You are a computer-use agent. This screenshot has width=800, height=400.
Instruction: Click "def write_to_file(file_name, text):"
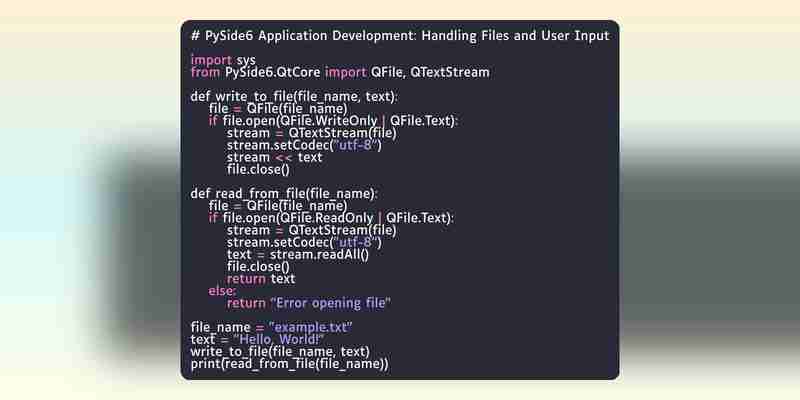[x=293, y=96]
